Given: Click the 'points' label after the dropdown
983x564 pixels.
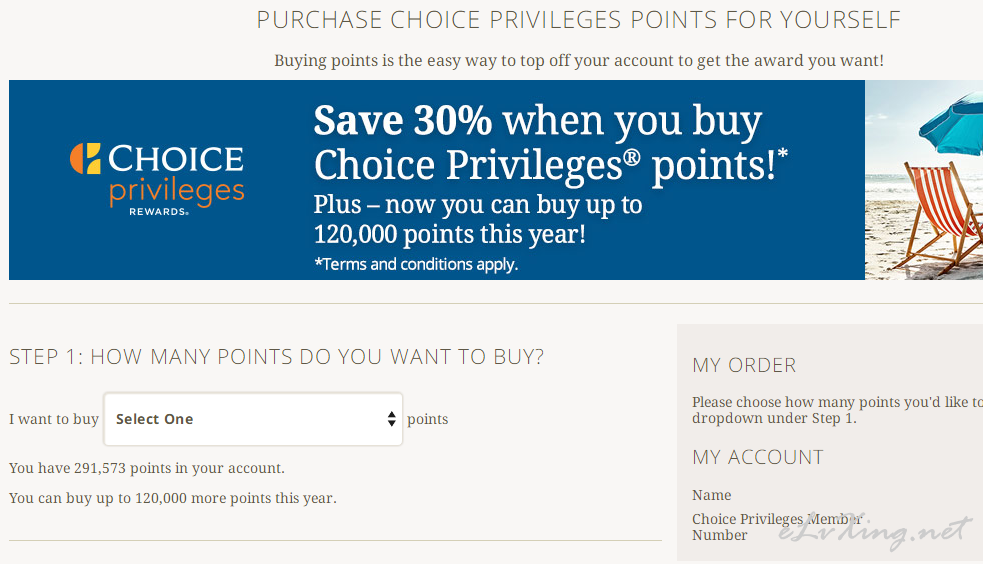Looking at the screenshot, I should (428, 419).
